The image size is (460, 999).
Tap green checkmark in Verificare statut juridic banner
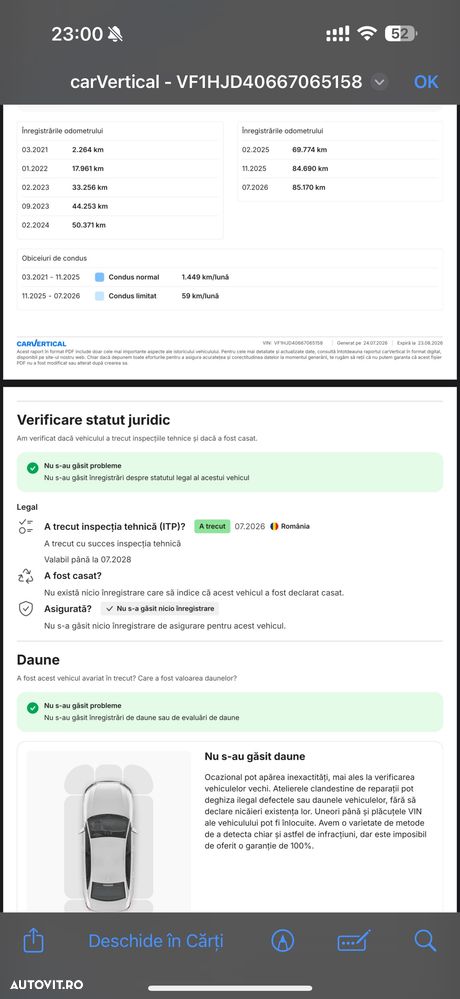coord(32,468)
